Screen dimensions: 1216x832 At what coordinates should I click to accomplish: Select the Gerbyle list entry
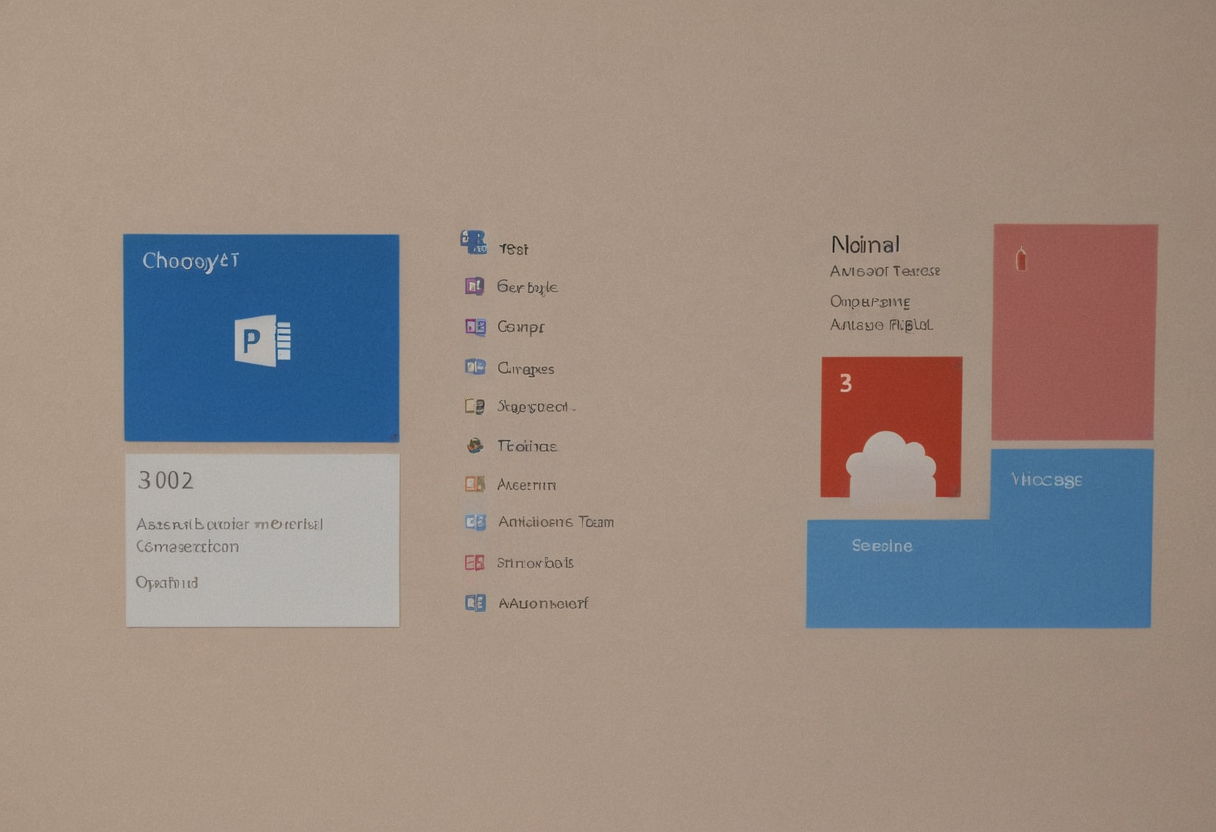(x=527, y=287)
